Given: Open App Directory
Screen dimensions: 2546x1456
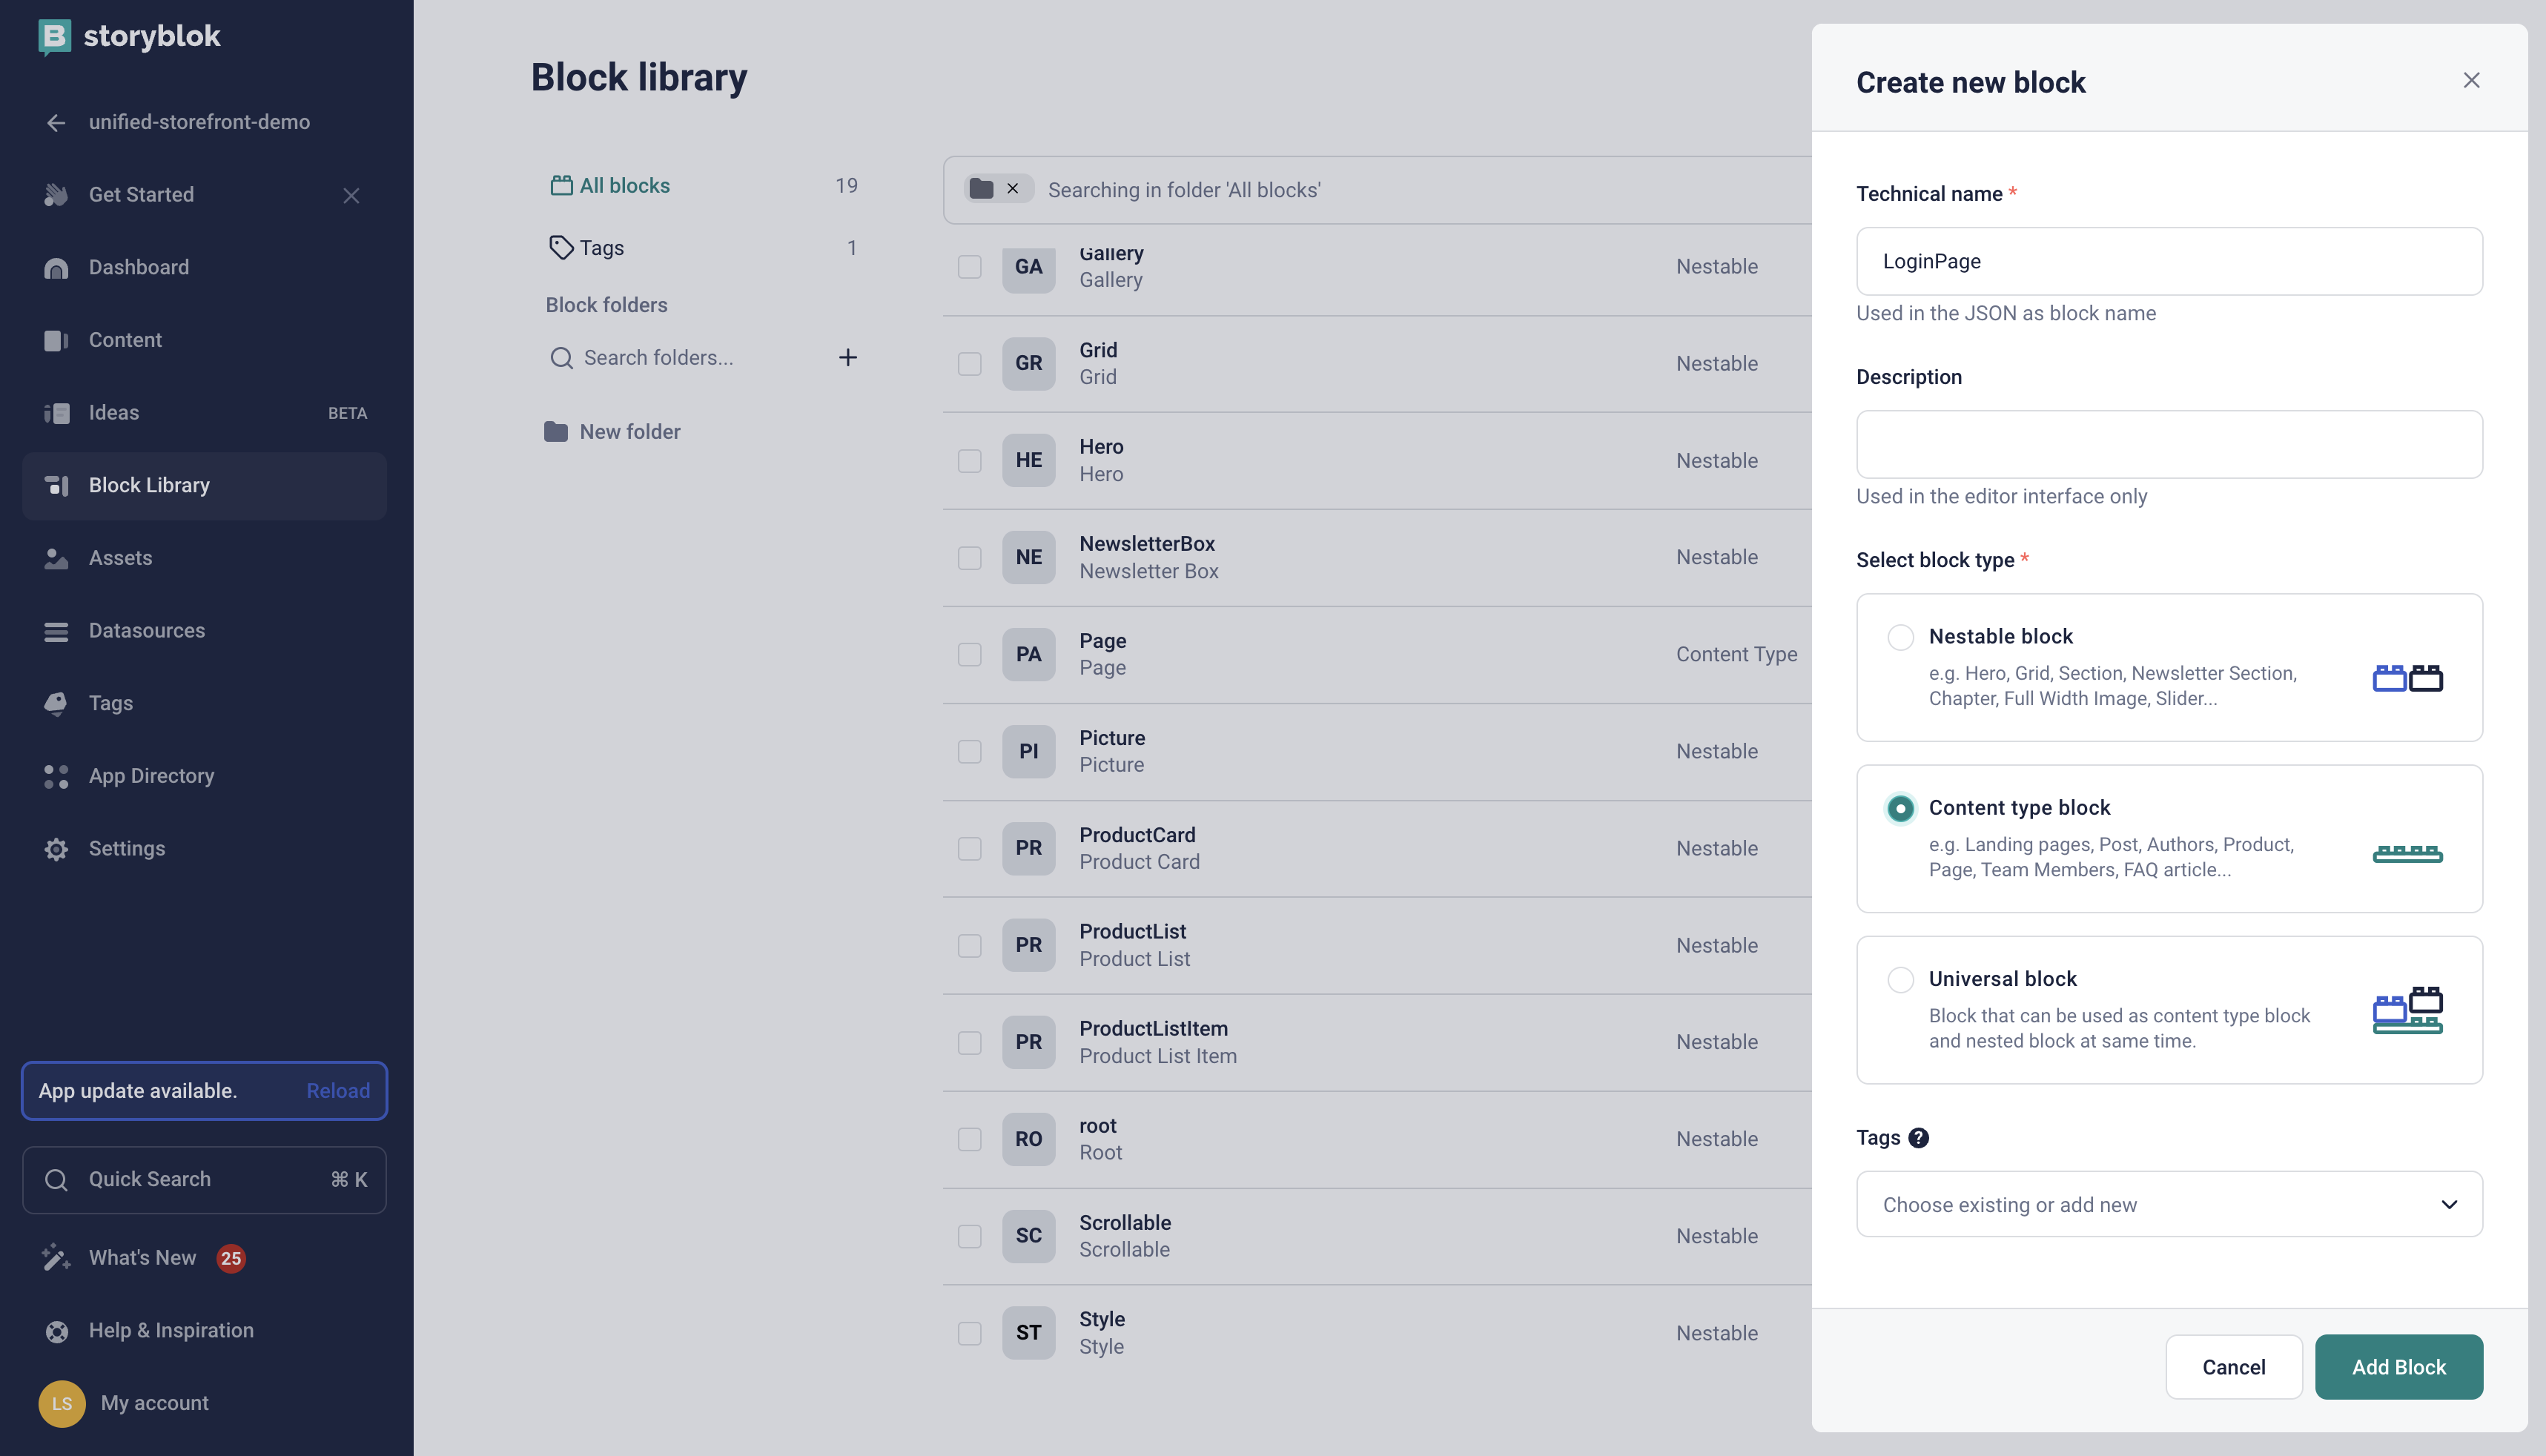Looking at the screenshot, I should (204, 776).
